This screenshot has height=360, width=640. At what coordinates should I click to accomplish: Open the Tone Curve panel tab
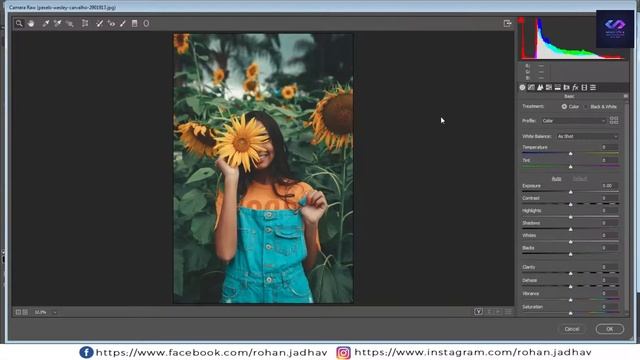pyautogui.click(x=531, y=87)
